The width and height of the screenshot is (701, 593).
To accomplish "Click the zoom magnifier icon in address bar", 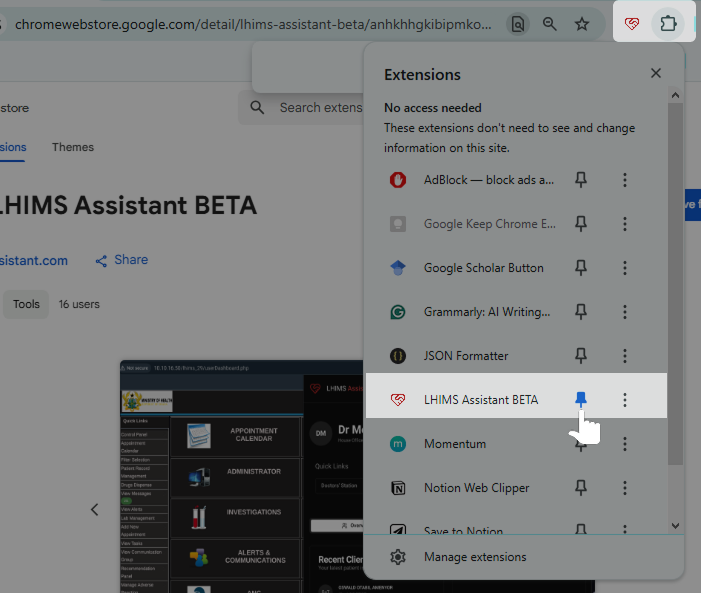I will [x=550, y=23].
